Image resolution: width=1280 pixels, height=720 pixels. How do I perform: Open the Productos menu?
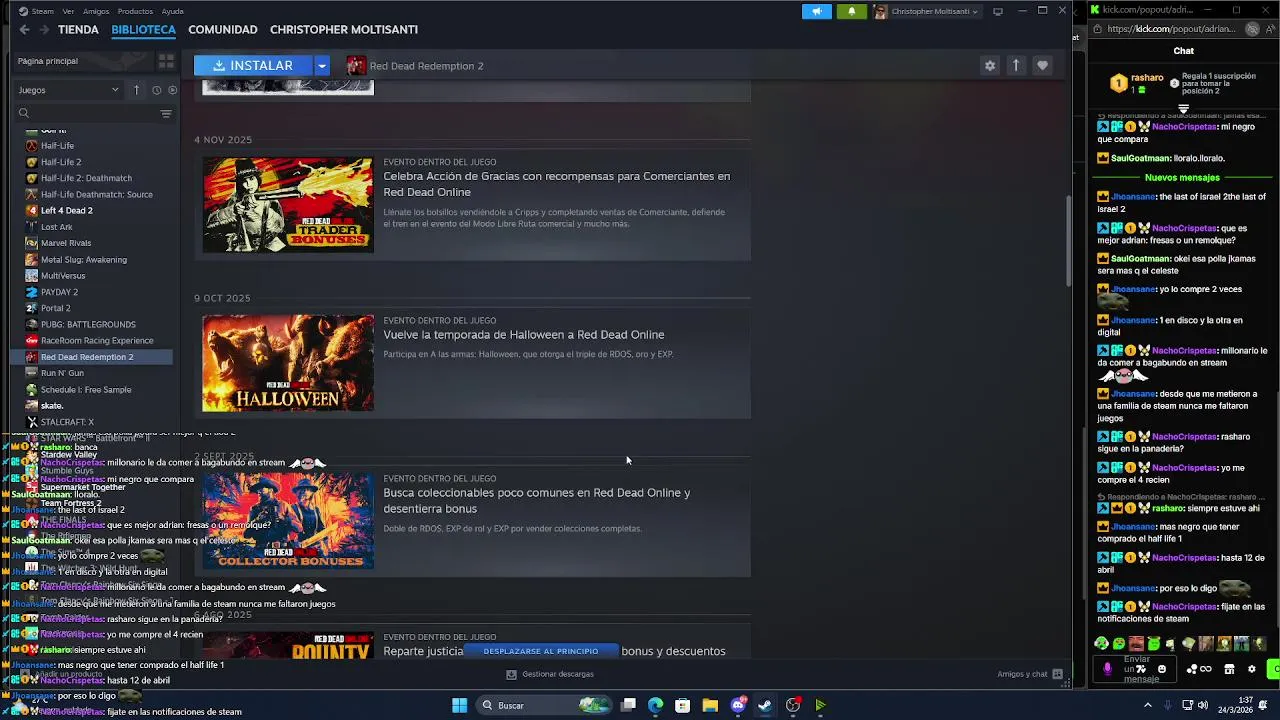point(135,11)
